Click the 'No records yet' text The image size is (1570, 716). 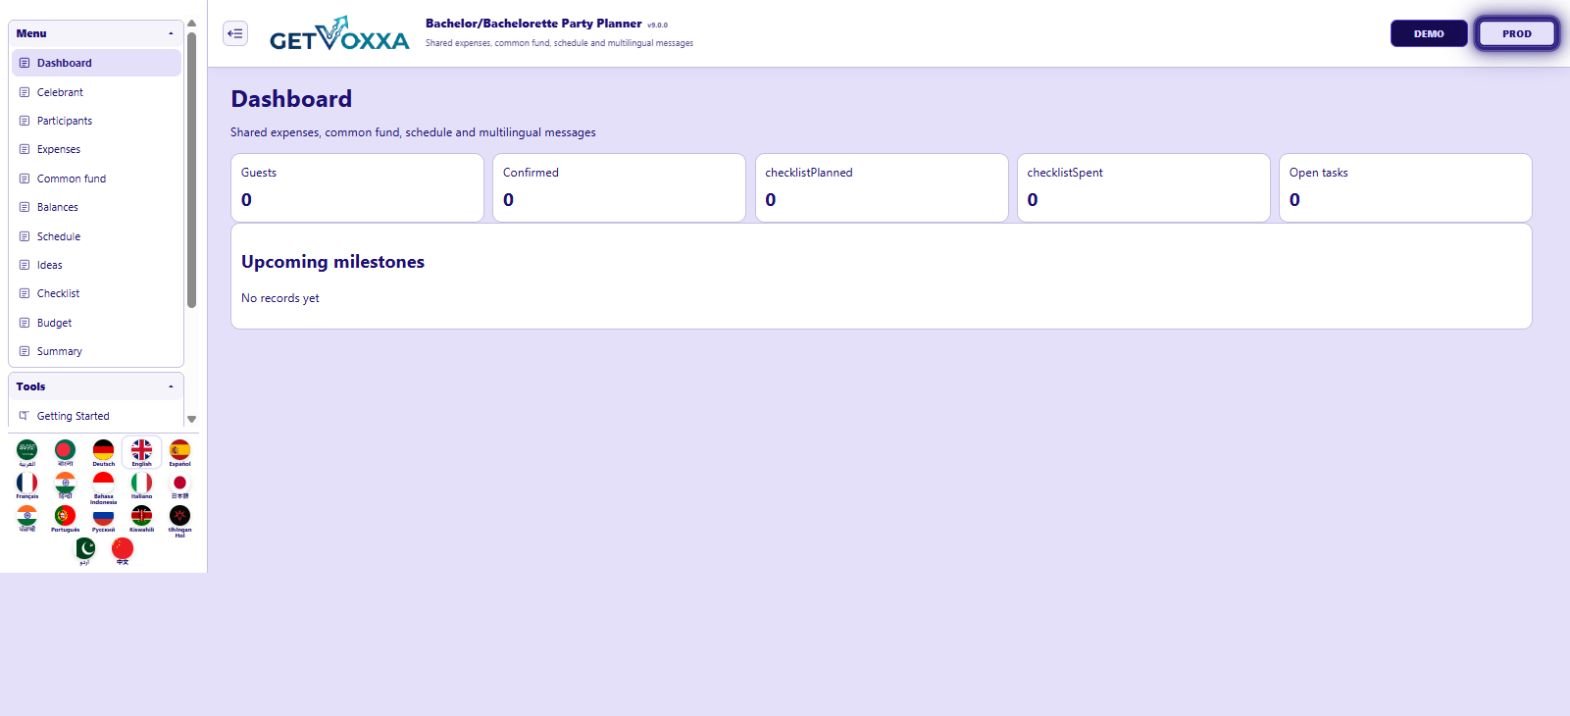pyautogui.click(x=280, y=298)
